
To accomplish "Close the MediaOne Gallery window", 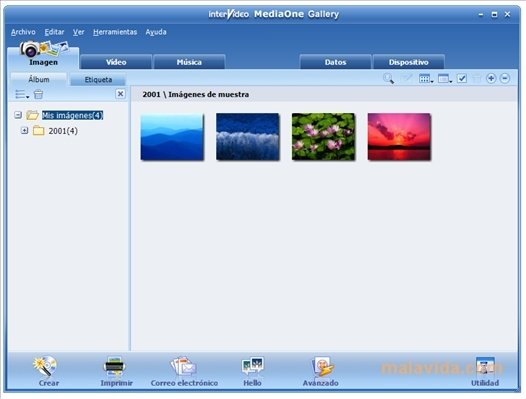I will tap(507, 14).
